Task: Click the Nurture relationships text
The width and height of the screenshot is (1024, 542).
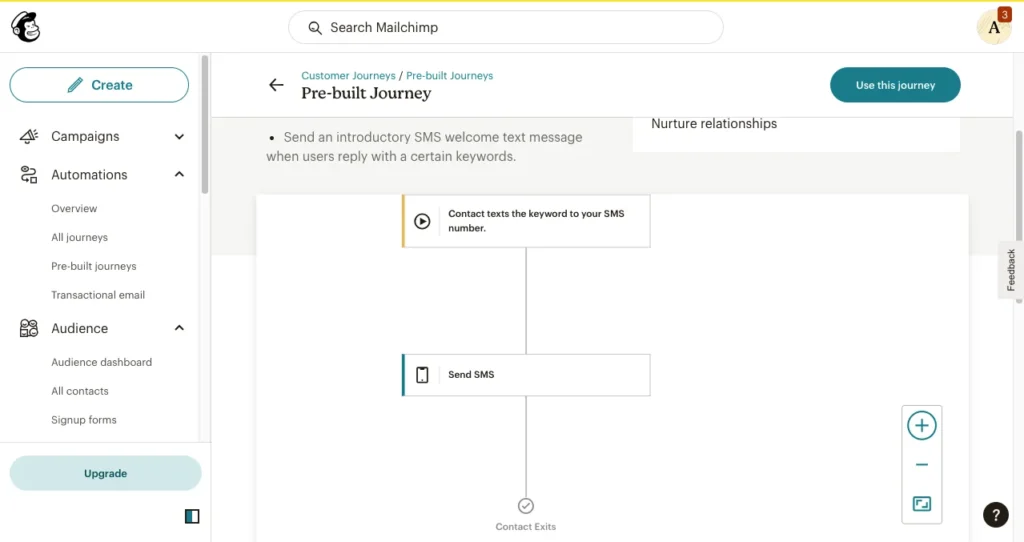Action: 714,123
